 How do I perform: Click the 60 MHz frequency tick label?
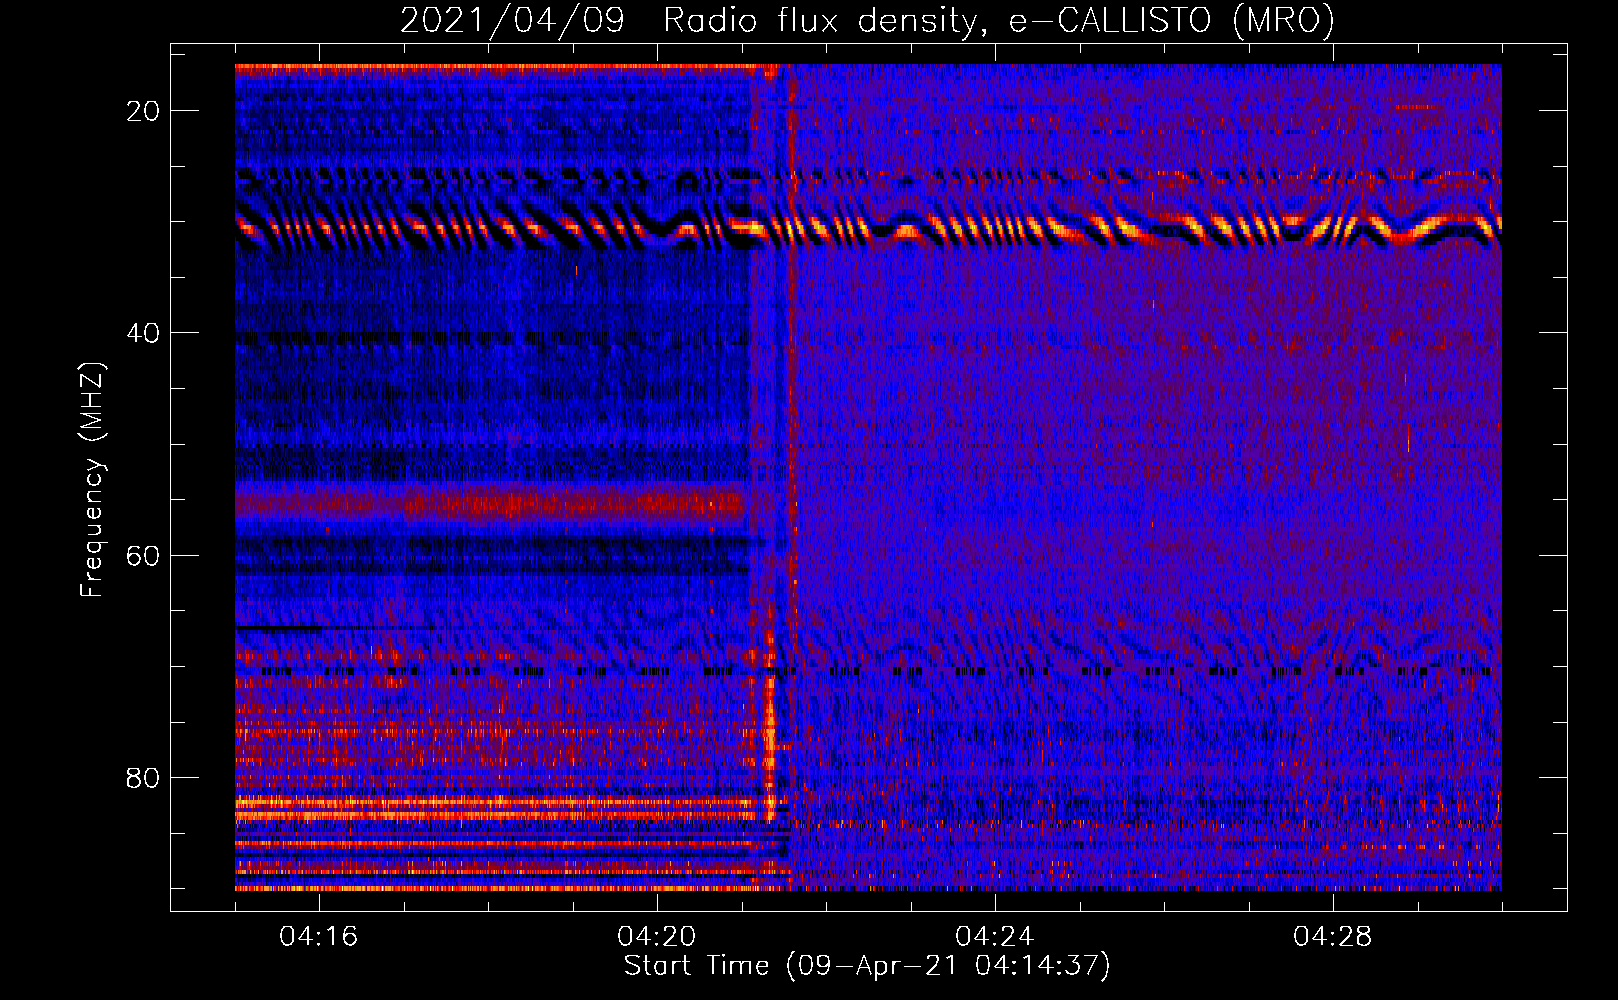click(x=143, y=555)
